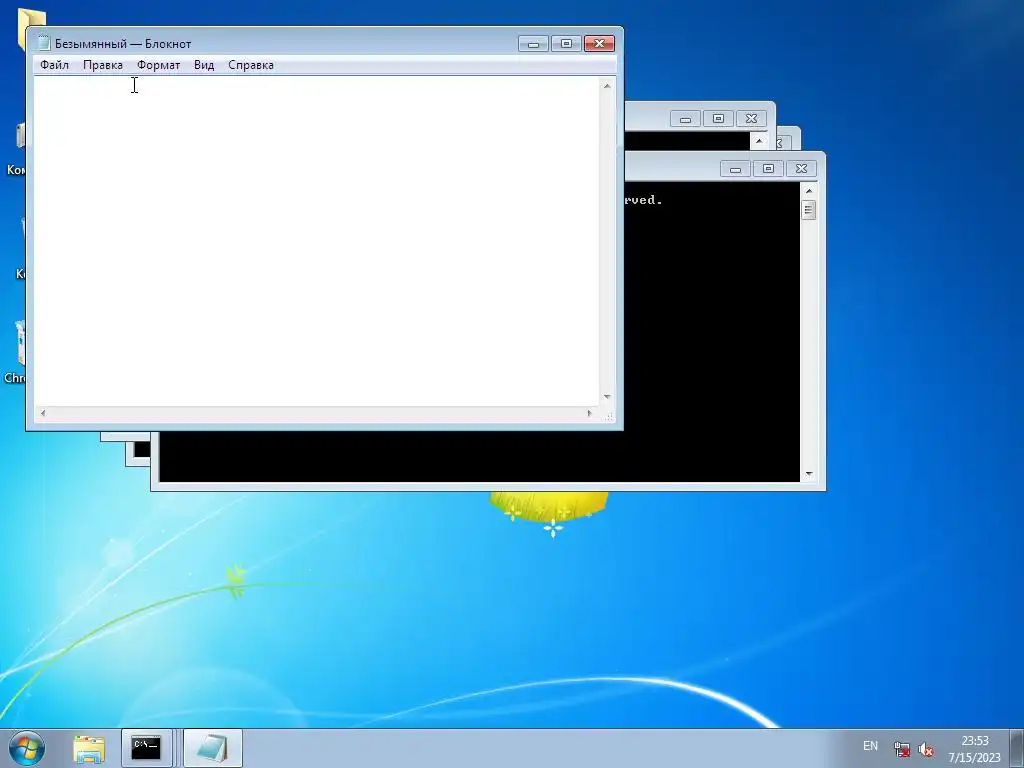Click the Notepad icon in title bar

(x=44, y=43)
